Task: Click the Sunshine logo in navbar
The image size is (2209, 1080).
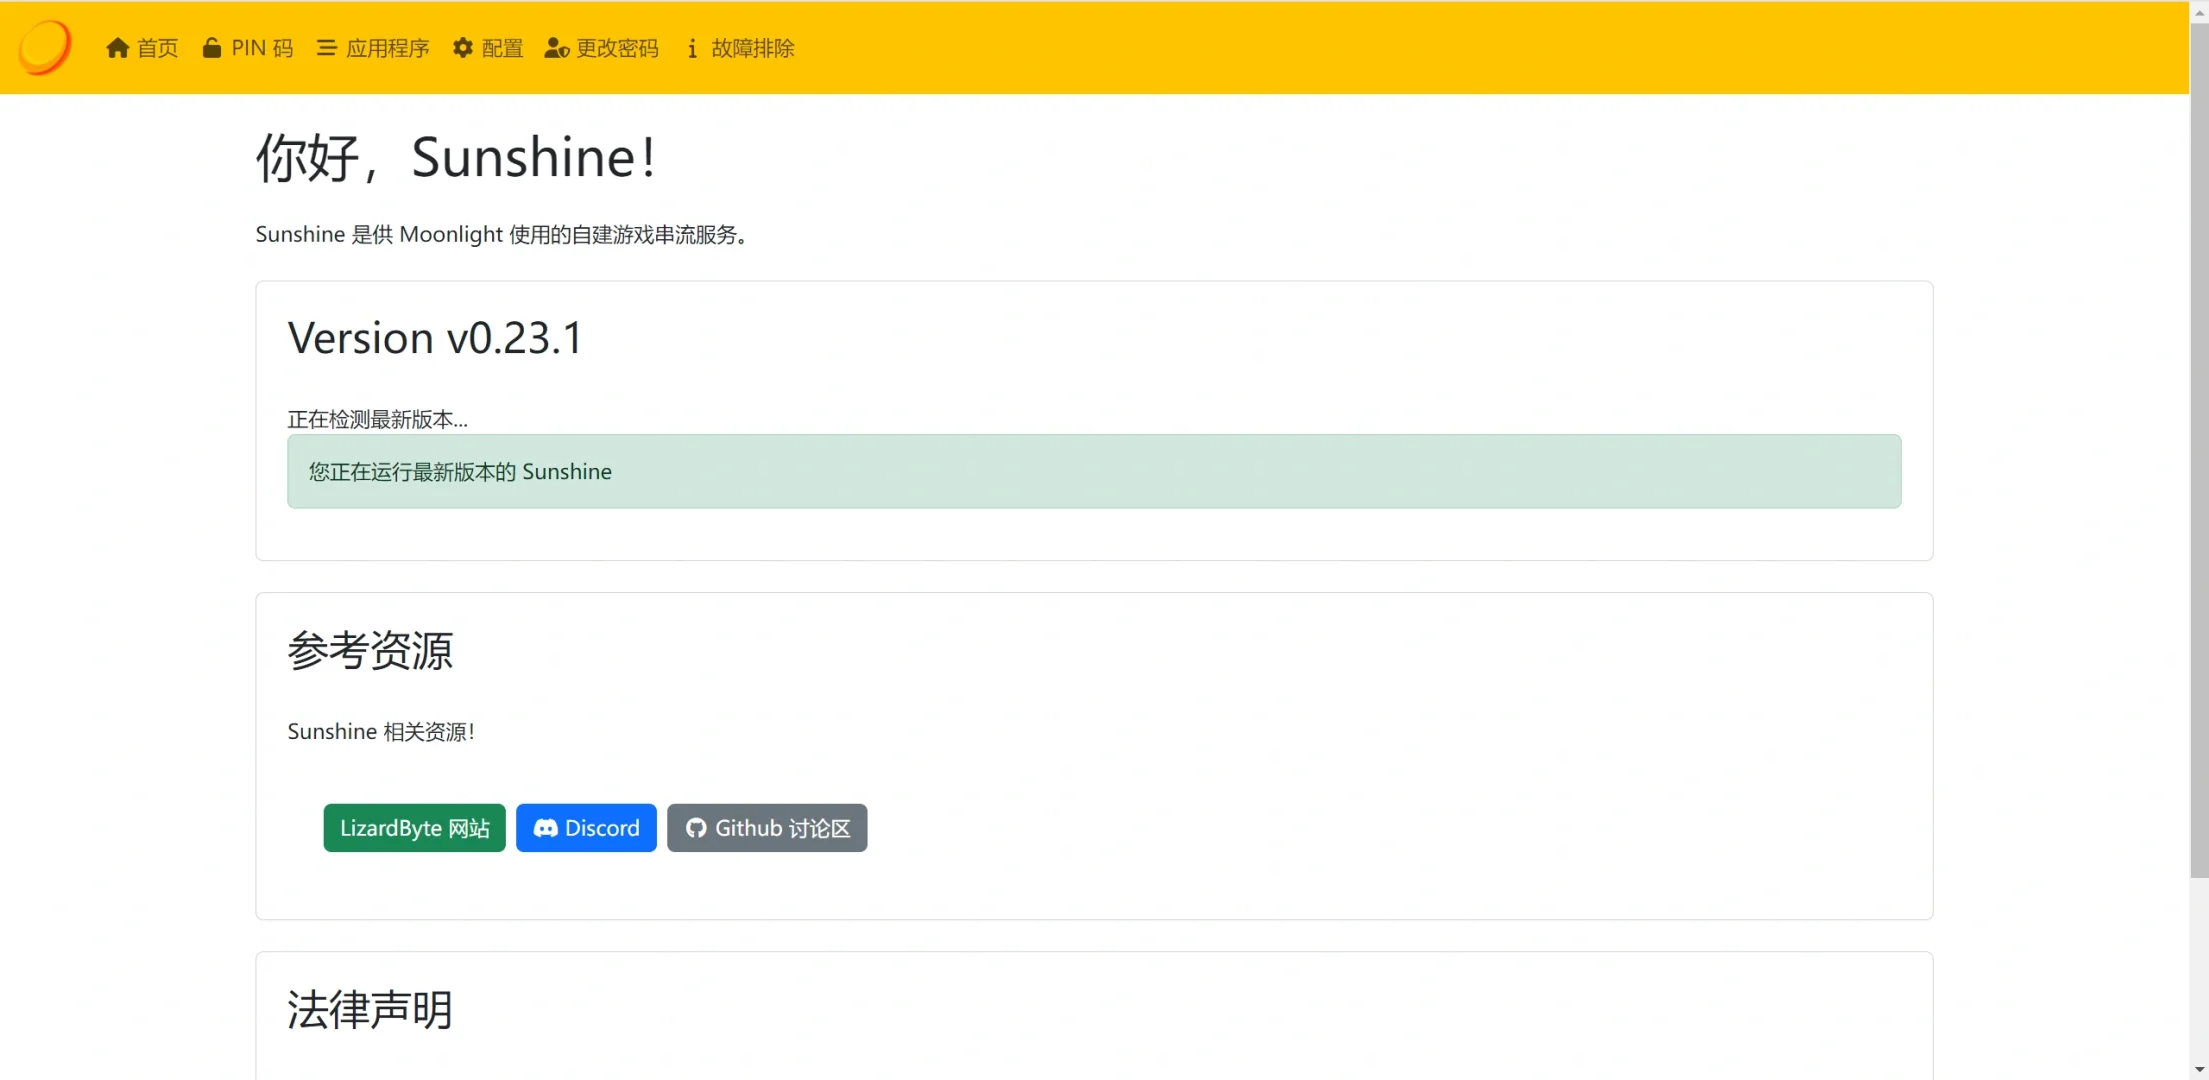Action: 45,47
